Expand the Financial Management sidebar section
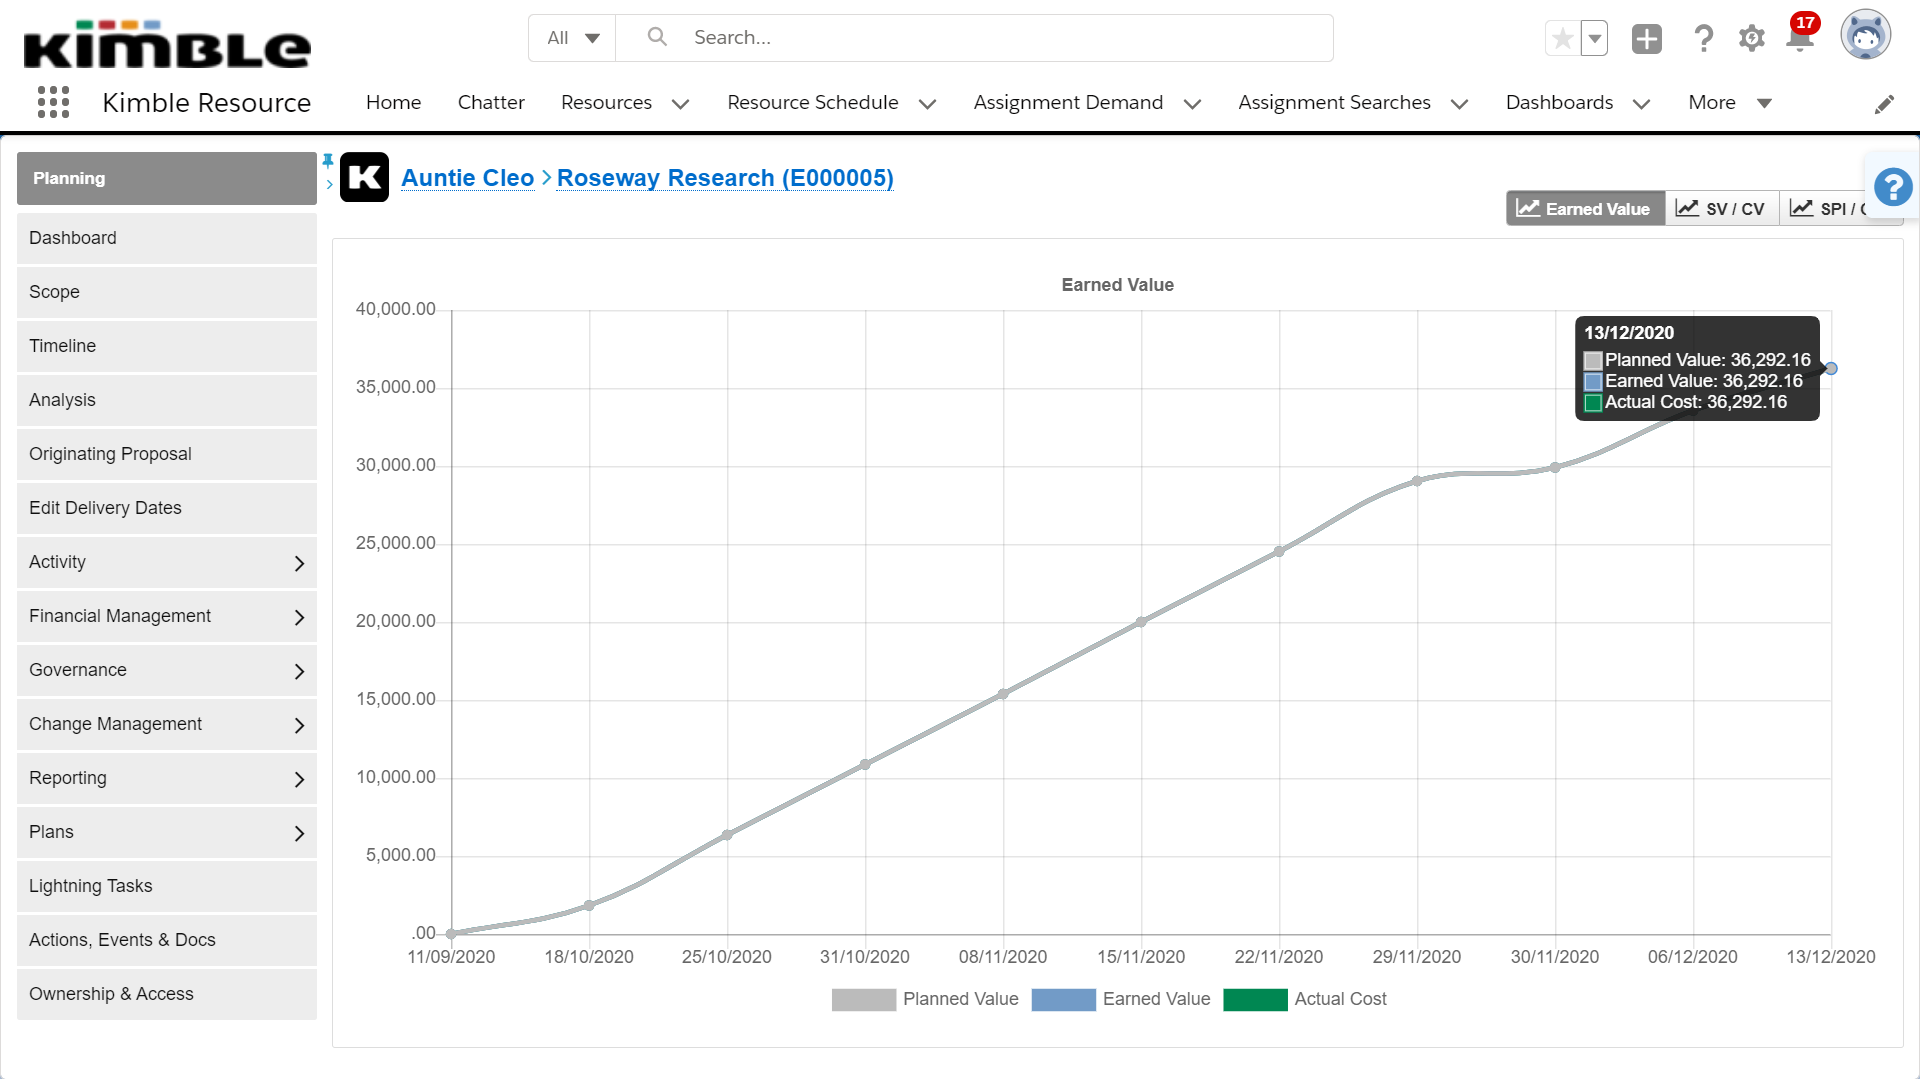The width and height of the screenshot is (1920, 1079). 166,616
